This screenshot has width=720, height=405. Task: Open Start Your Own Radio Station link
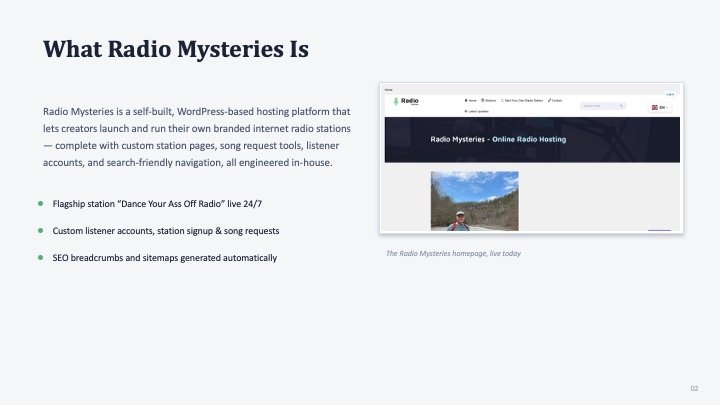(x=522, y=101)
